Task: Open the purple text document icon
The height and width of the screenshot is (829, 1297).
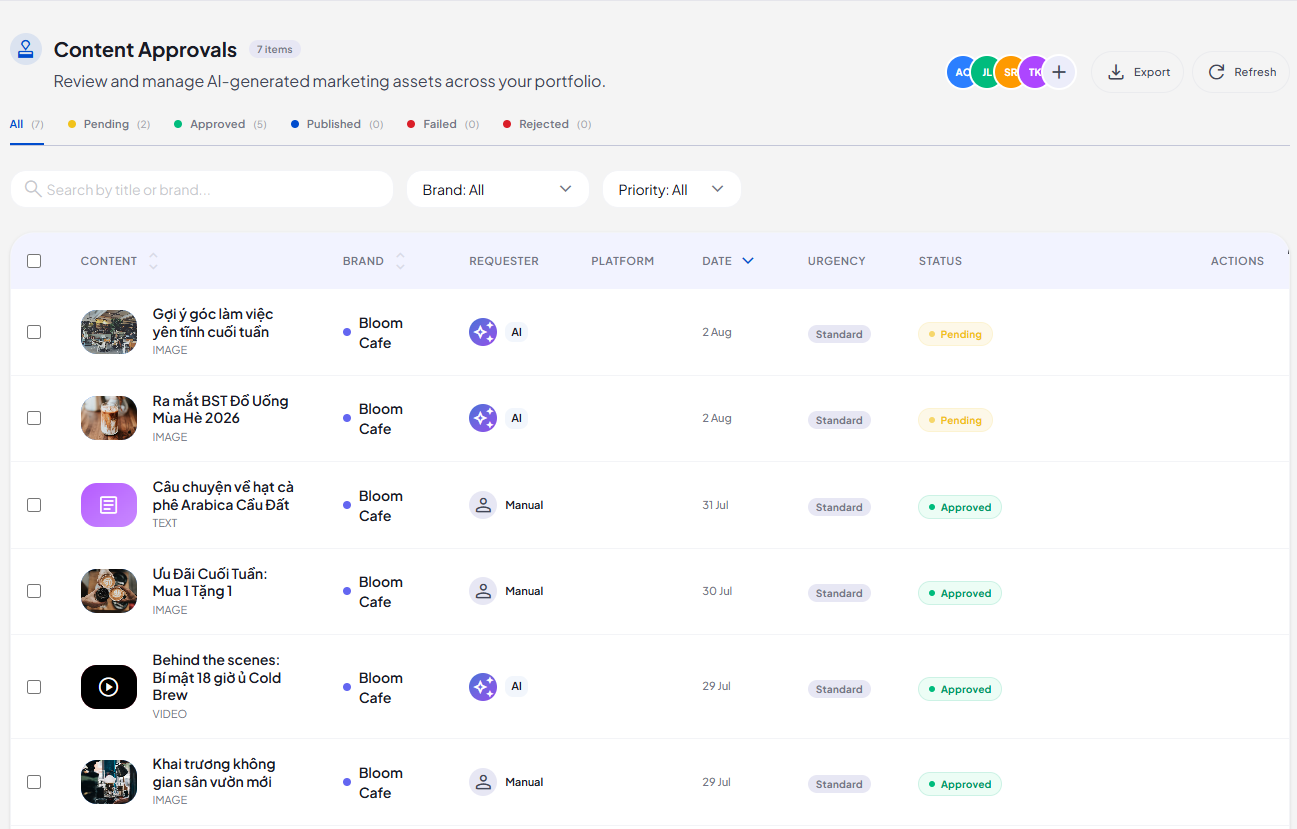Action: coord(109,505)
